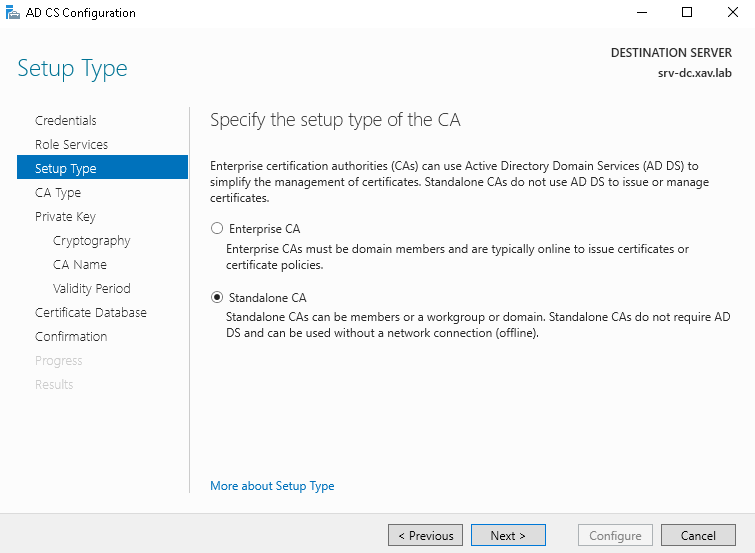
Task: Select the Setup Type step in sidebar
Action: pyautogui.click(x=66, y=169)
